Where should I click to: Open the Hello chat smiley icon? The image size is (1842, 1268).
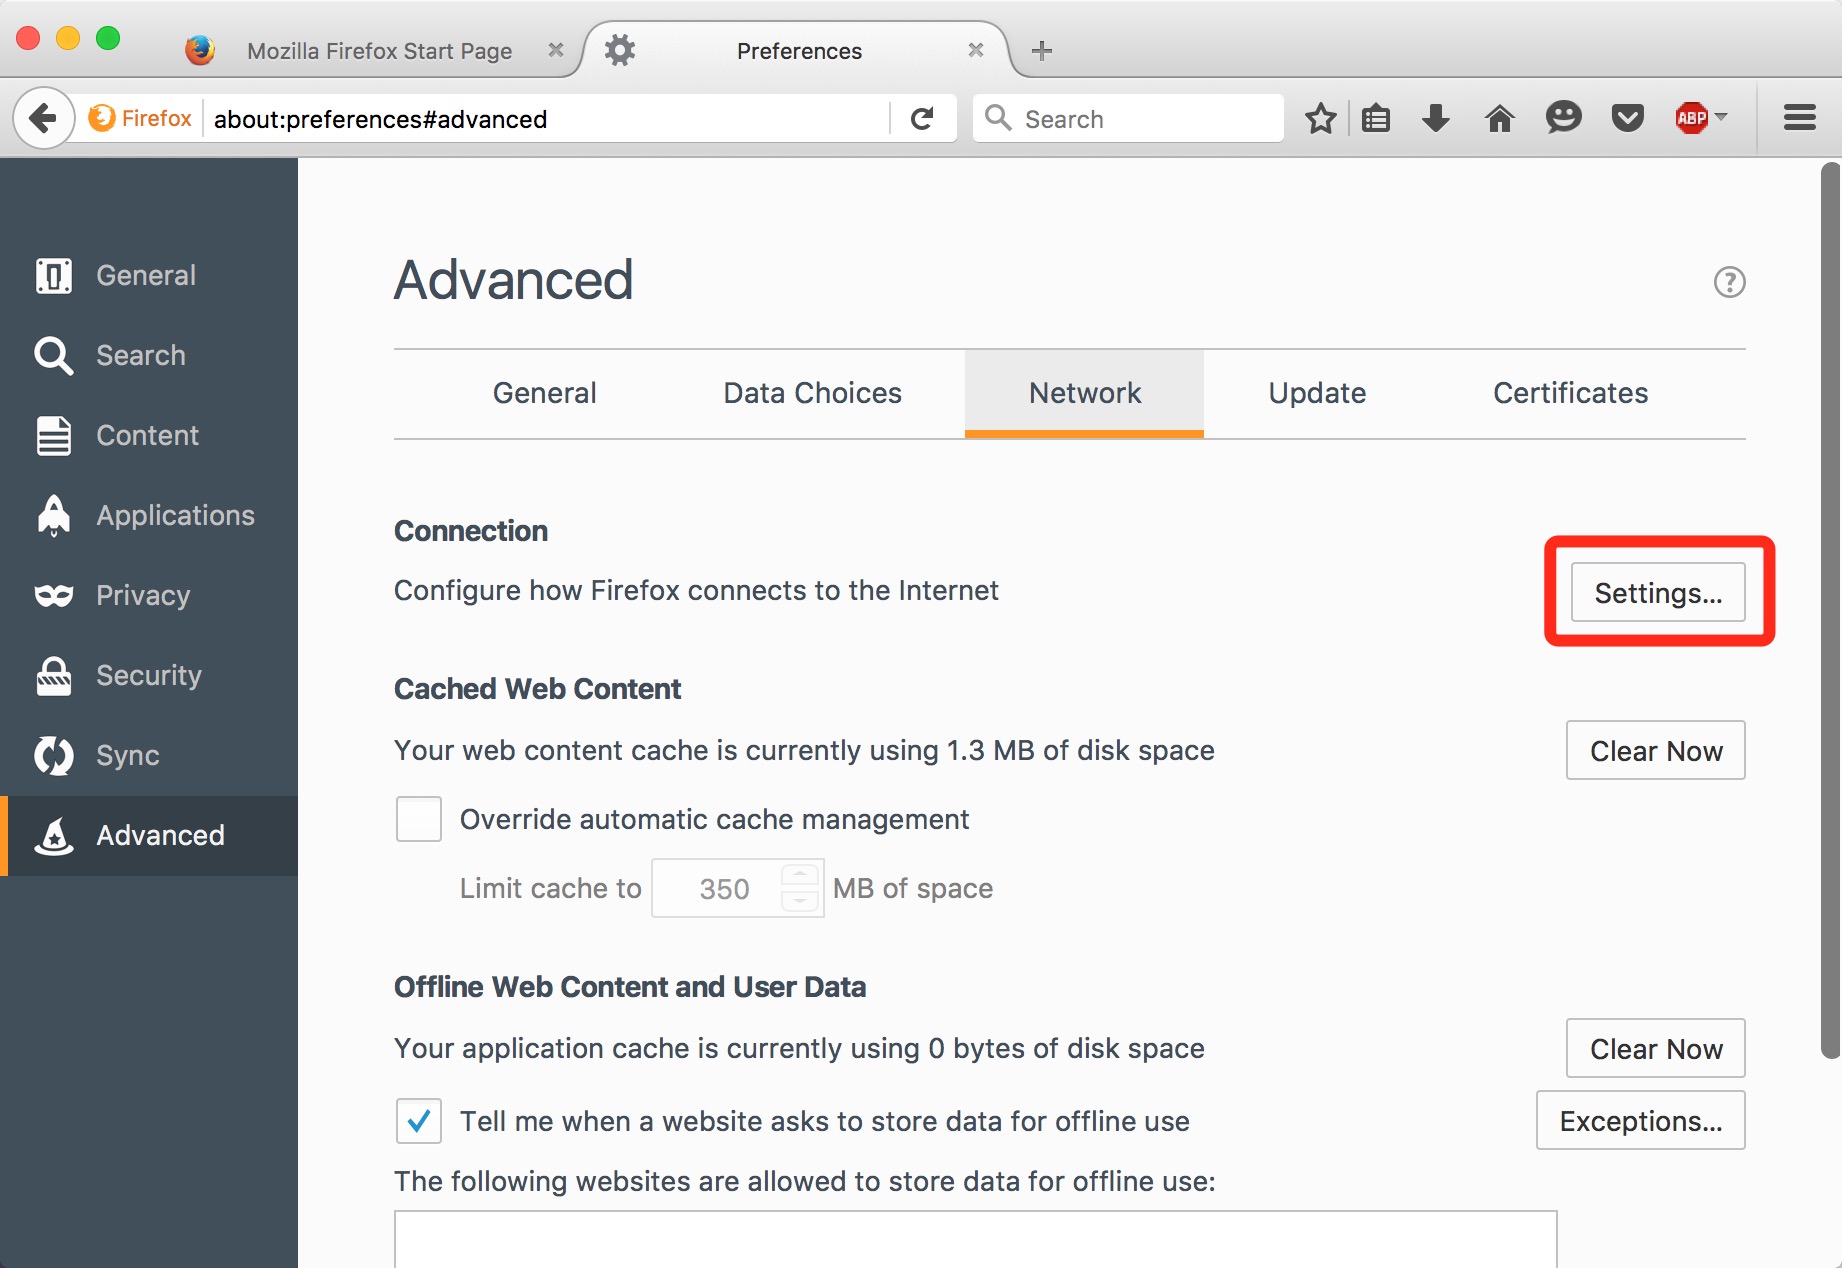click(x=1563, y=118)
